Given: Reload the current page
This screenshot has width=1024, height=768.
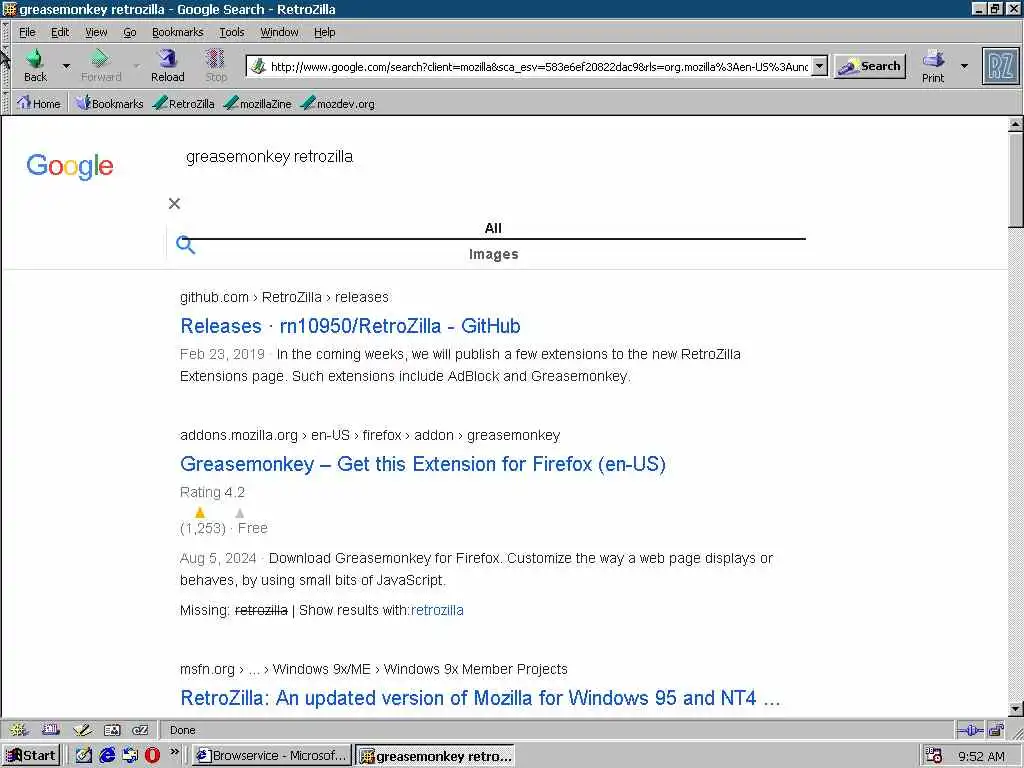Looking at the screenshot, I should 168,65.
